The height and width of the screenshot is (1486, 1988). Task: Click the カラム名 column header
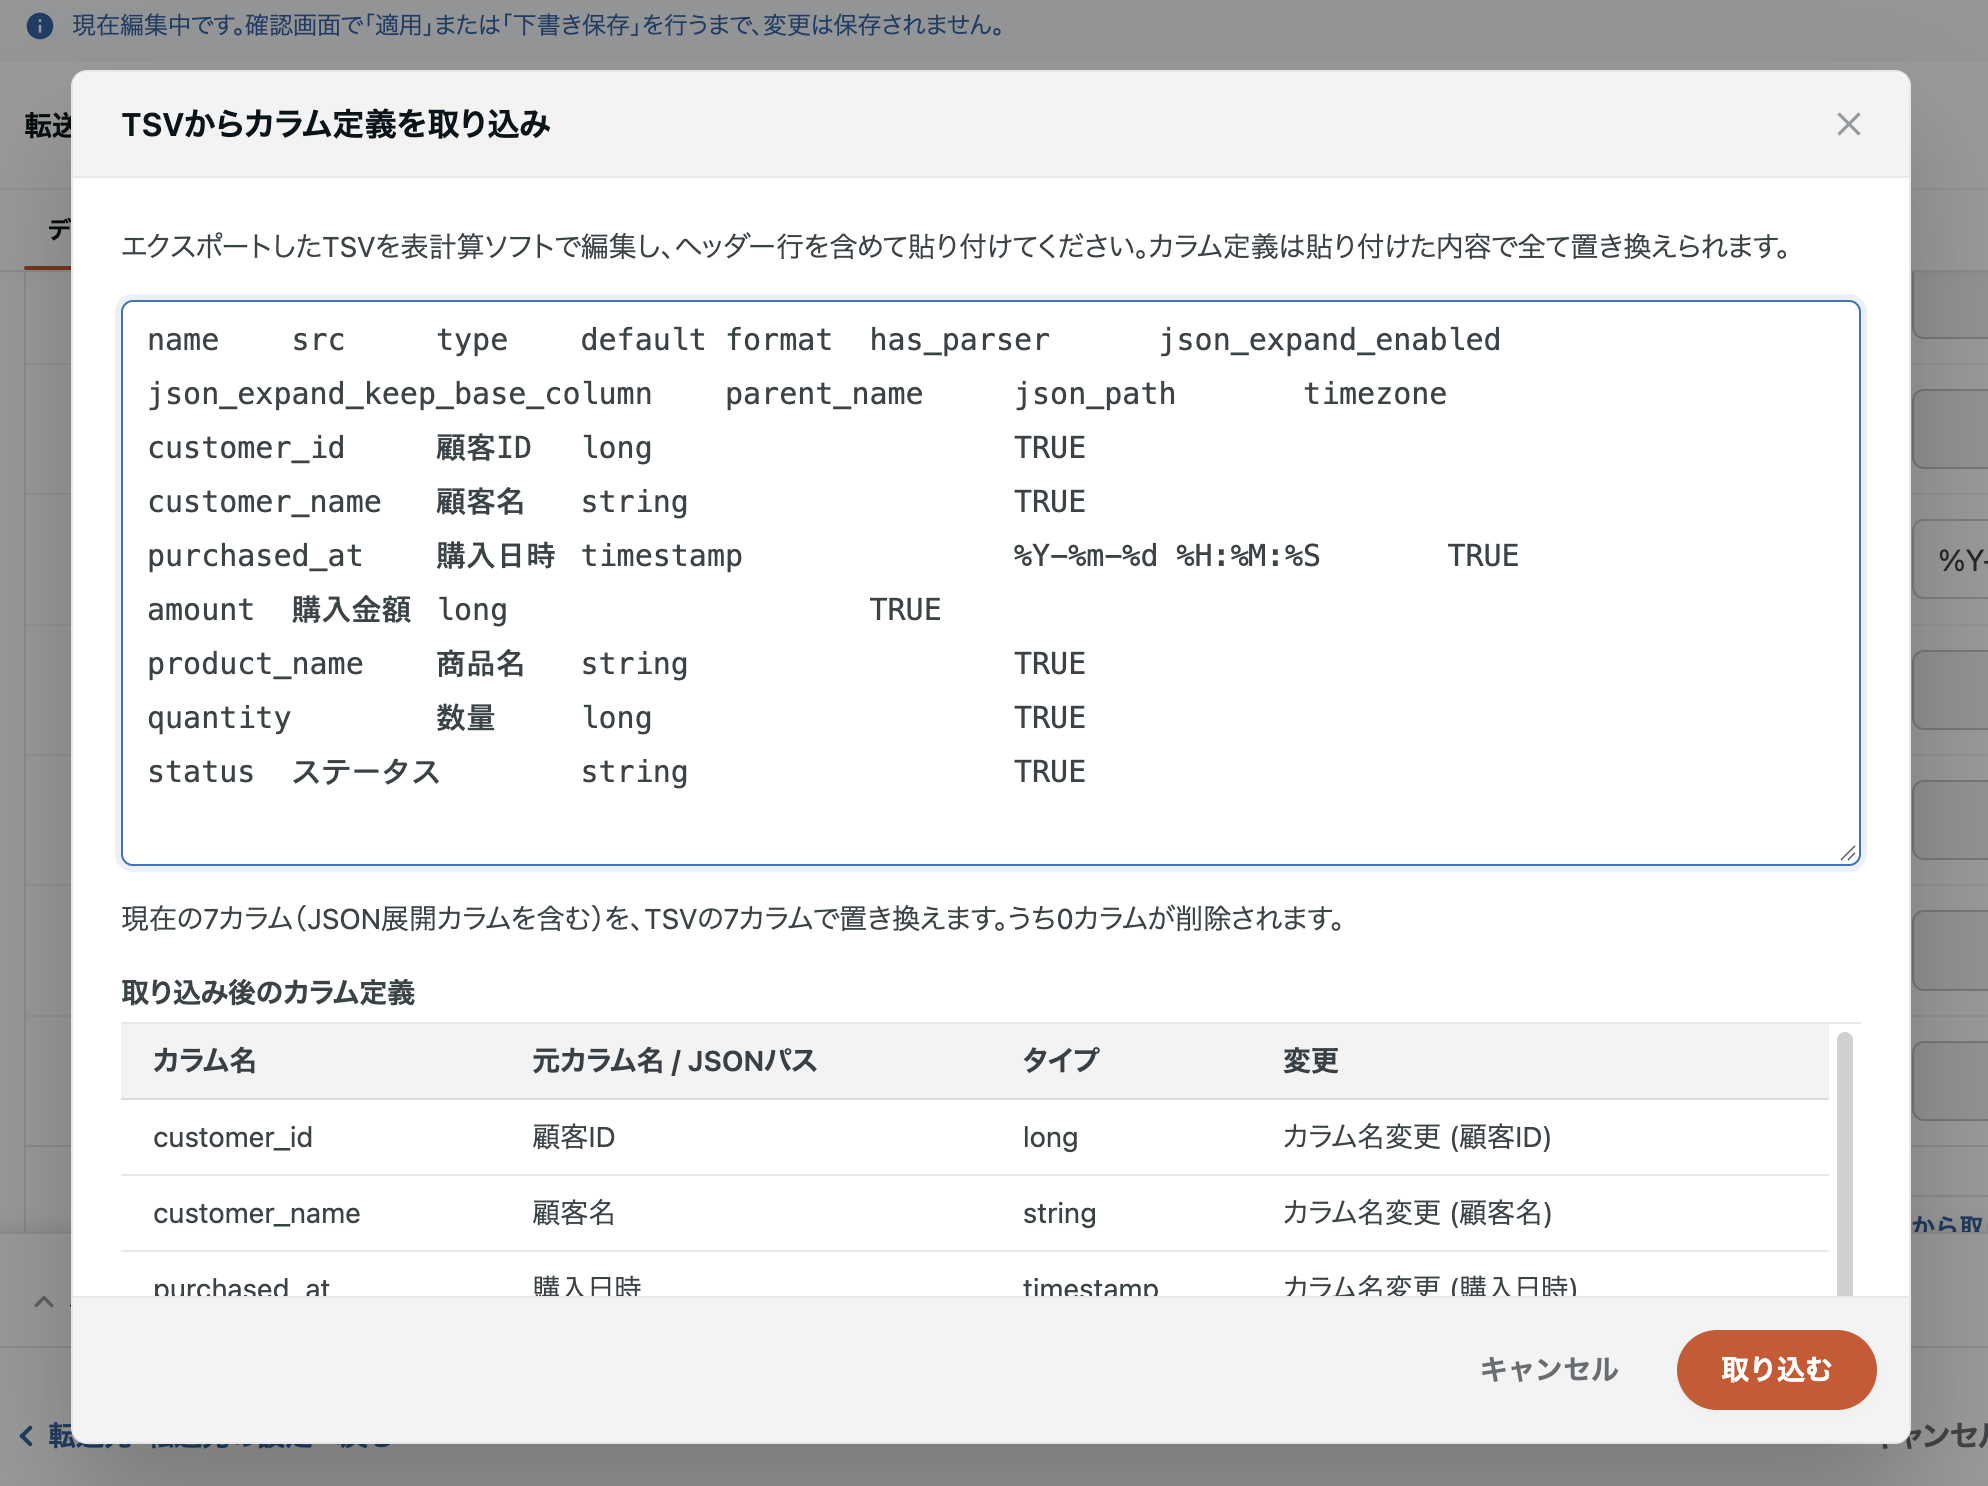tap(205, 1060)
